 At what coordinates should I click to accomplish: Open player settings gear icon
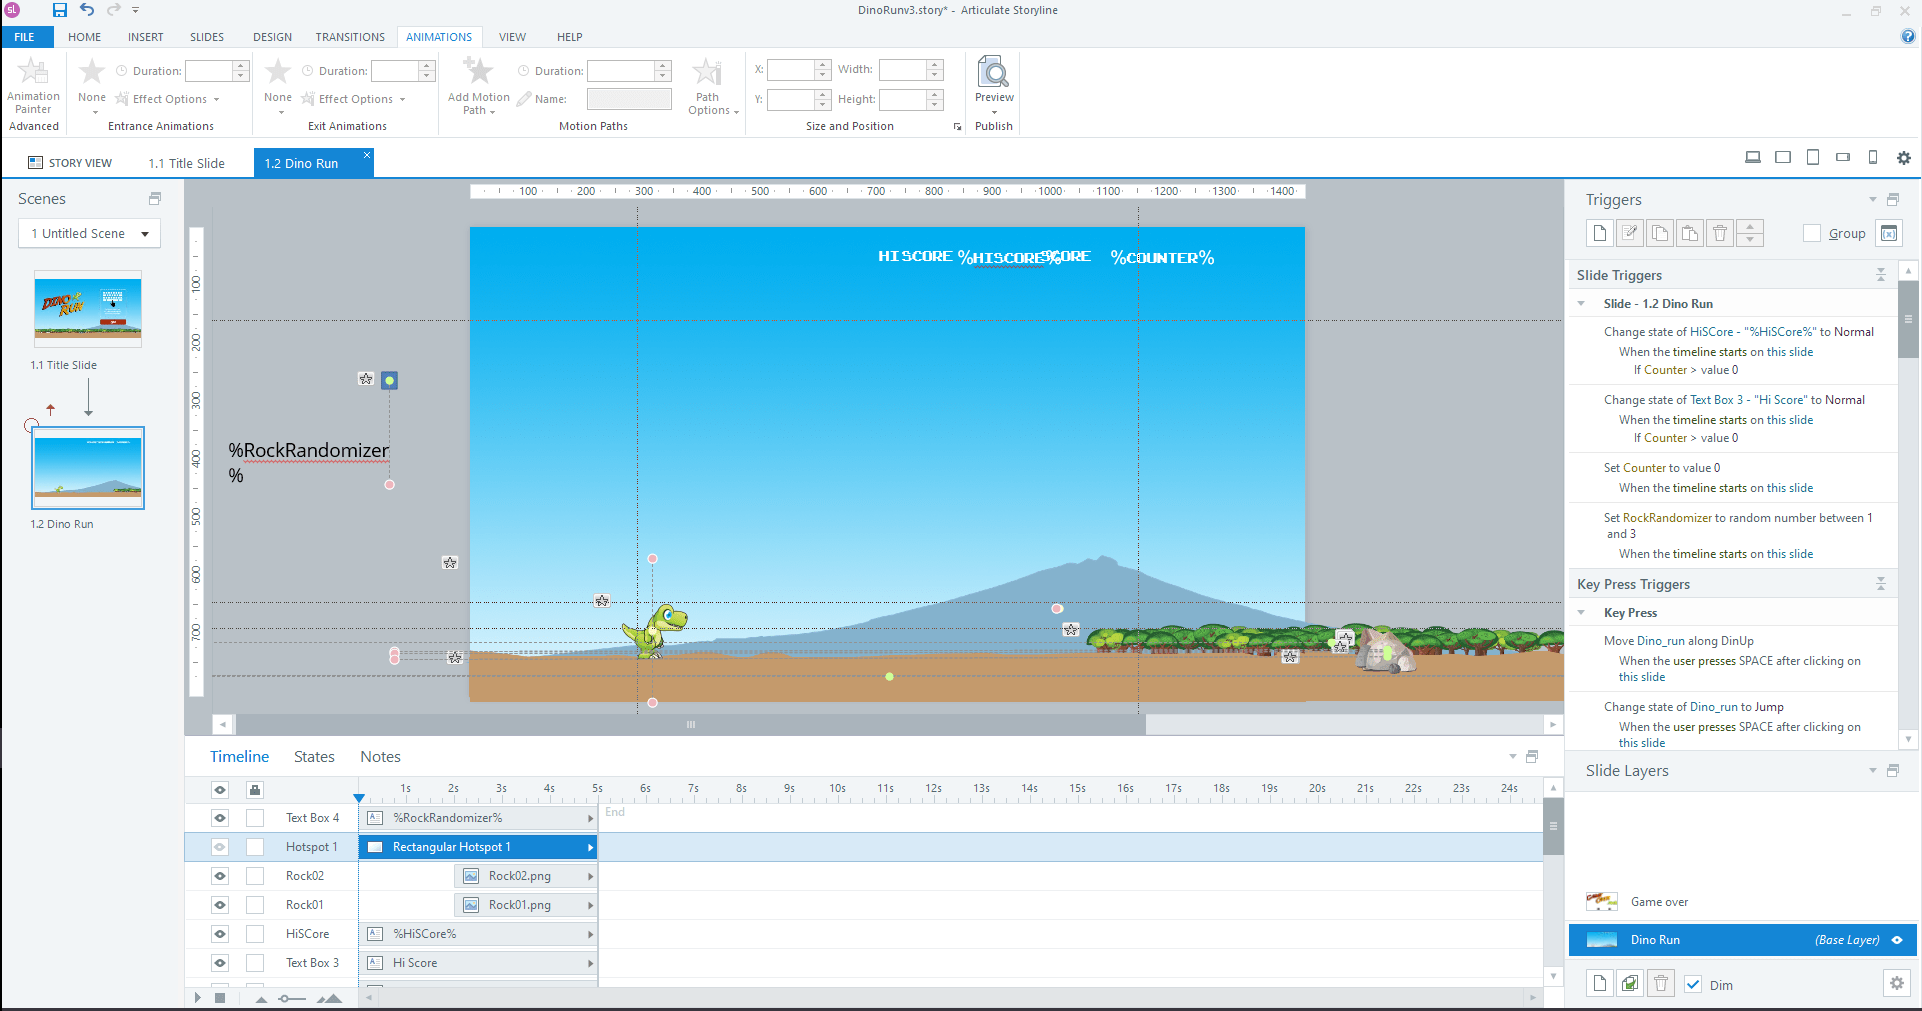point(1903,158)
